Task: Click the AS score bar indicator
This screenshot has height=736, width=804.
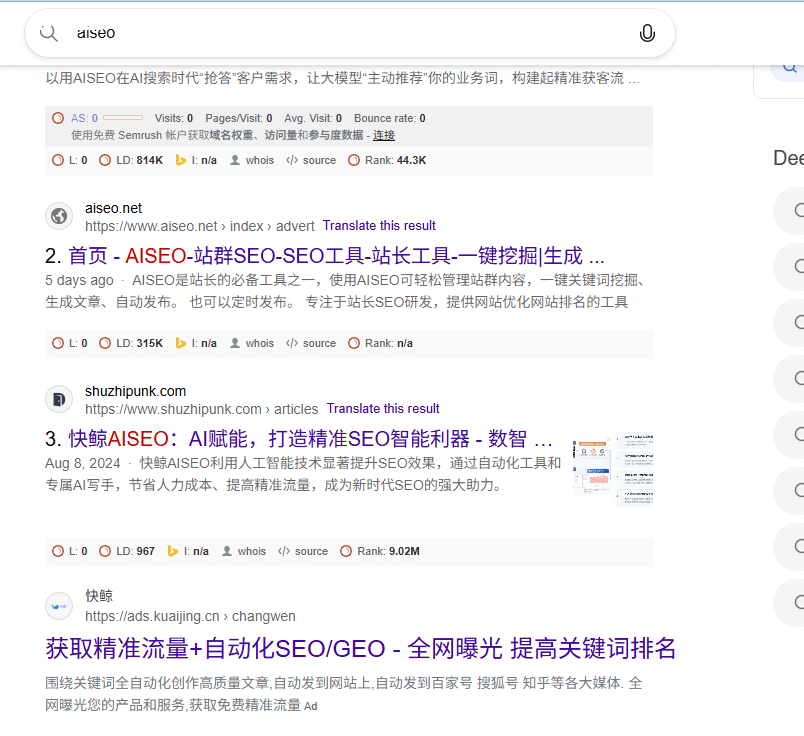Action: (x=122, y=117)
